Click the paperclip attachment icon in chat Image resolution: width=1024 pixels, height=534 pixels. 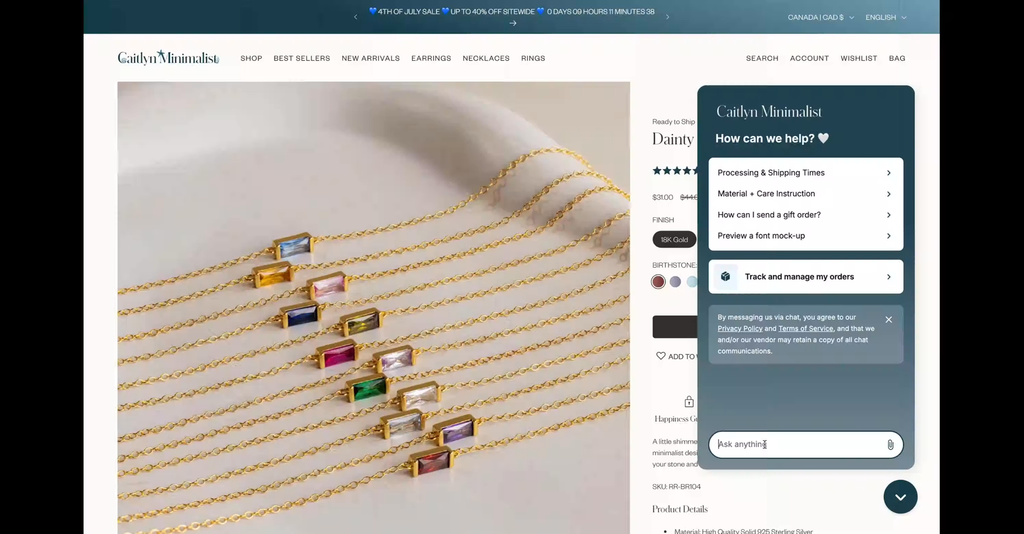coord(890,445)
